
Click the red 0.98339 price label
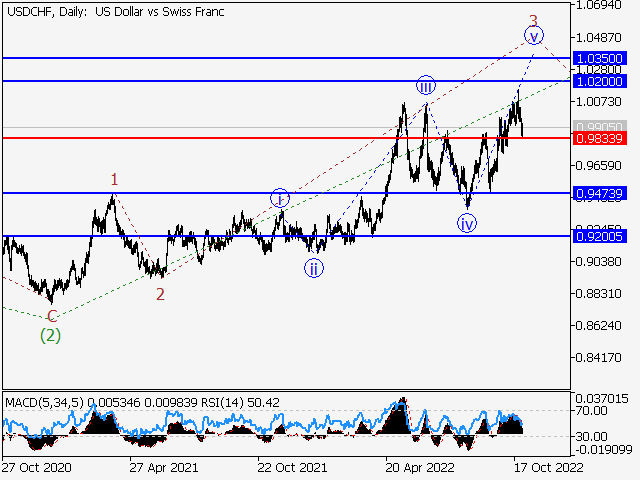(x=600, y=138)
